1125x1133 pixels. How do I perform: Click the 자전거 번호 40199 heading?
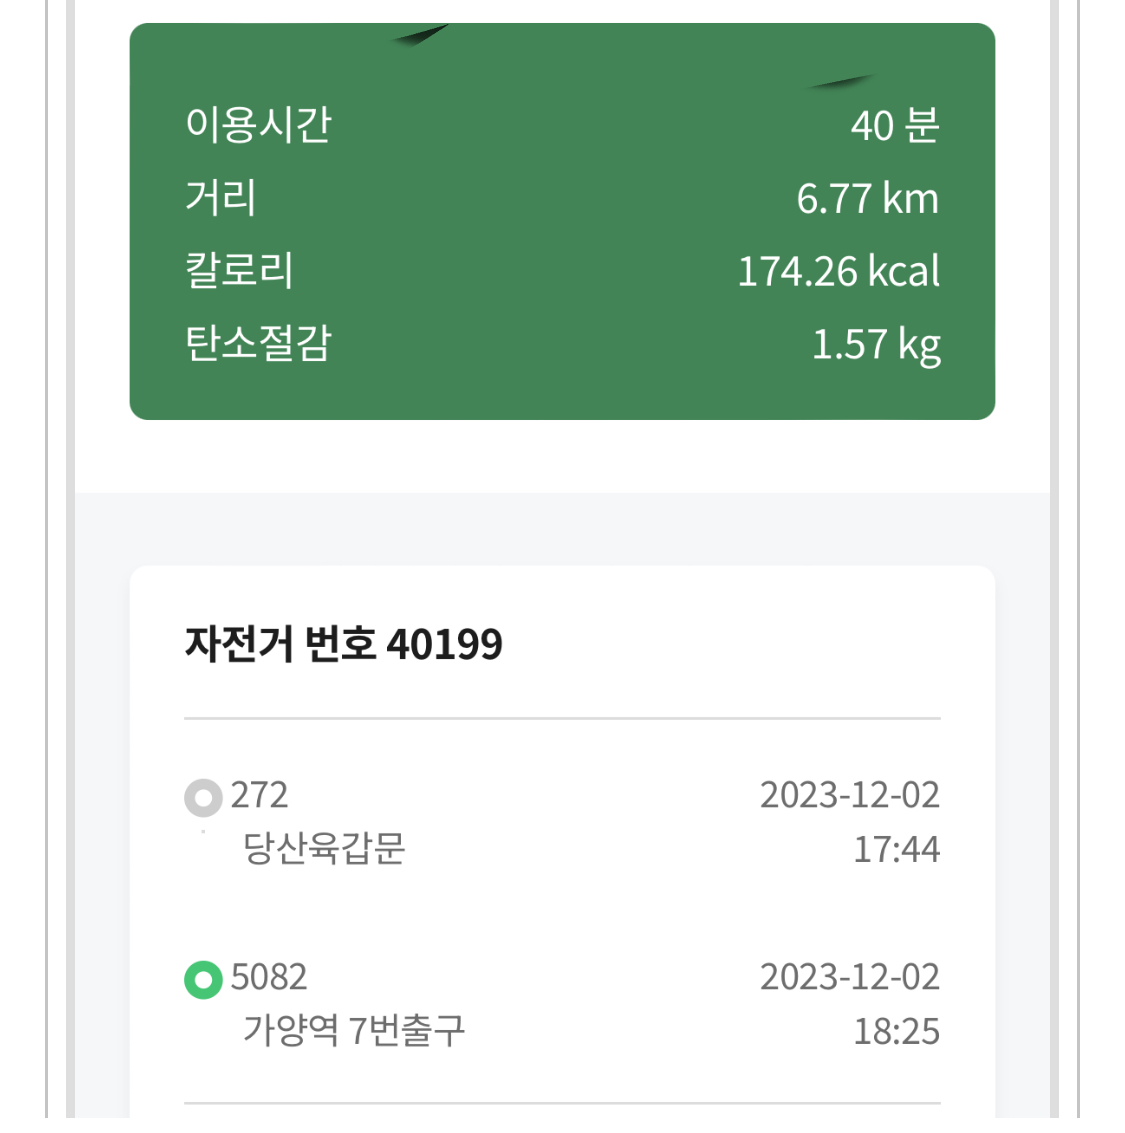(343, 644)
